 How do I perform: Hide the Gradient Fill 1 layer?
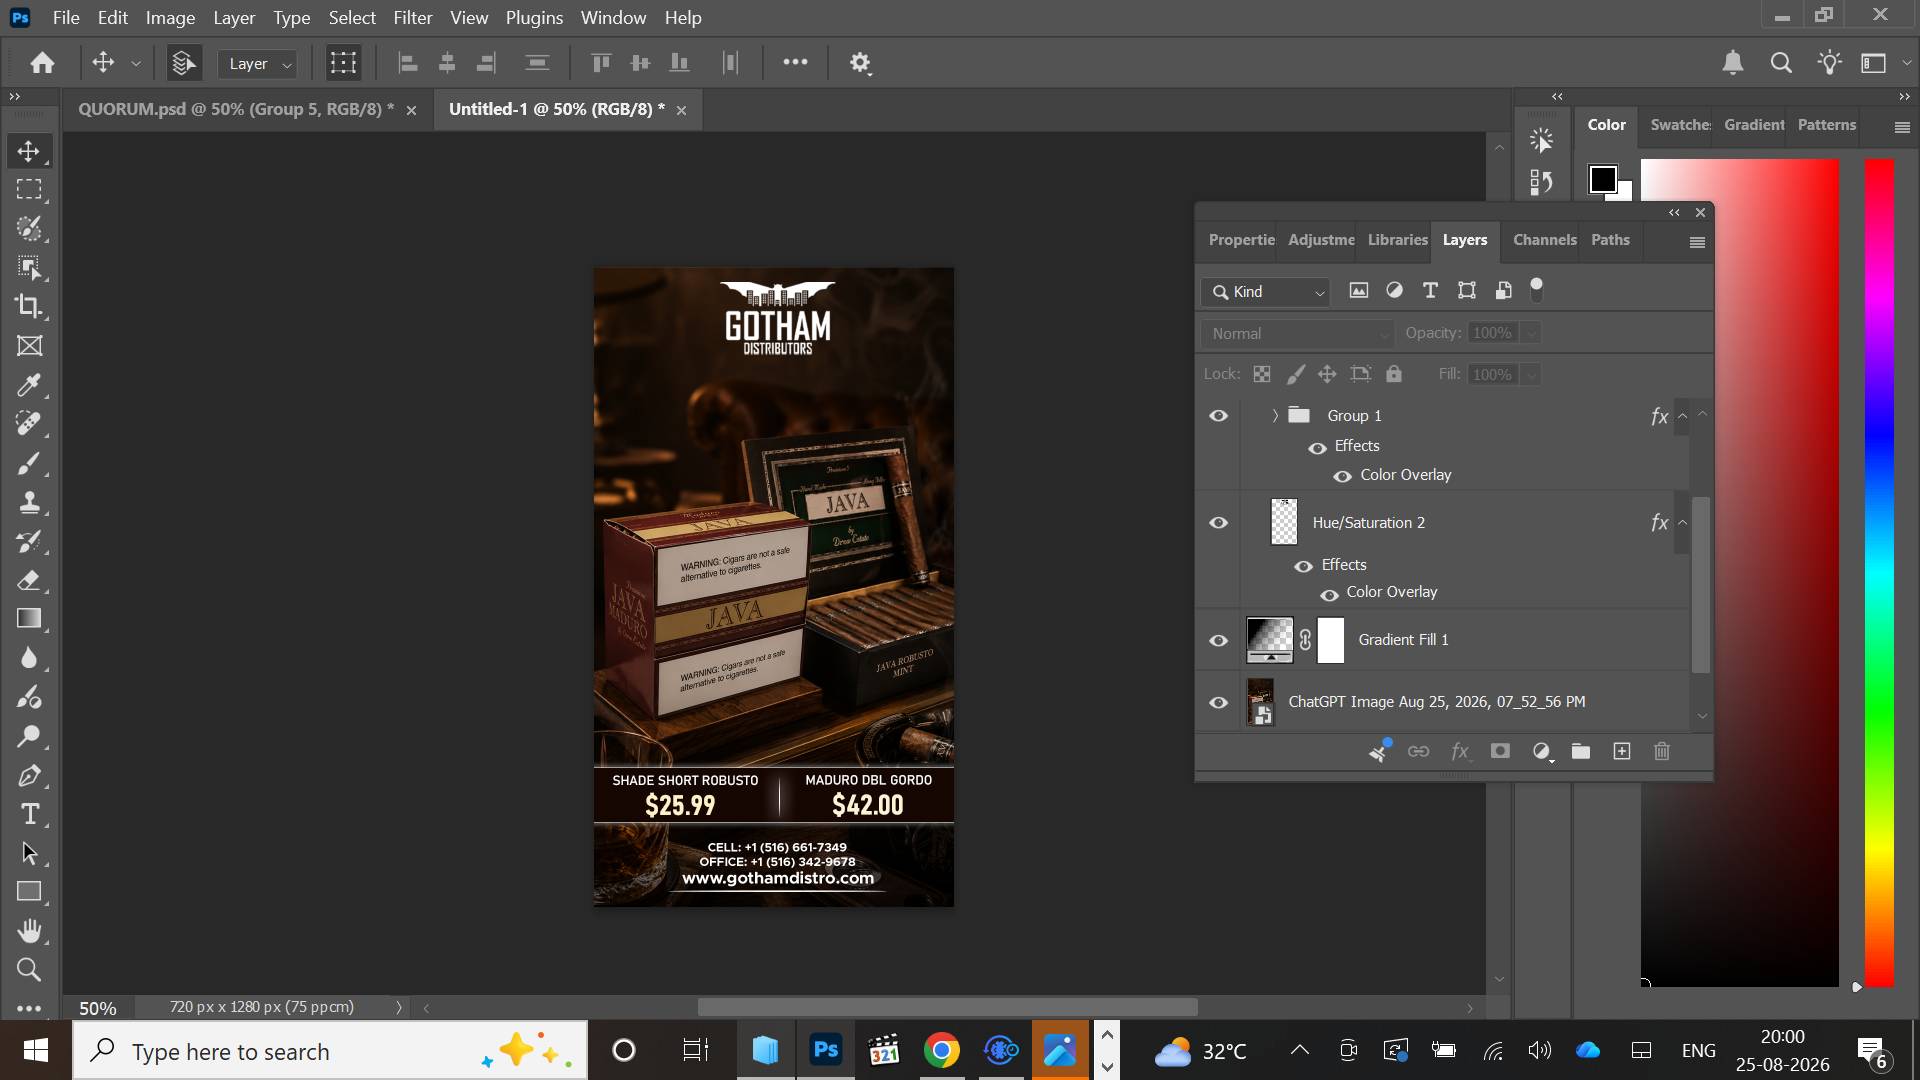coord(1218,640)
